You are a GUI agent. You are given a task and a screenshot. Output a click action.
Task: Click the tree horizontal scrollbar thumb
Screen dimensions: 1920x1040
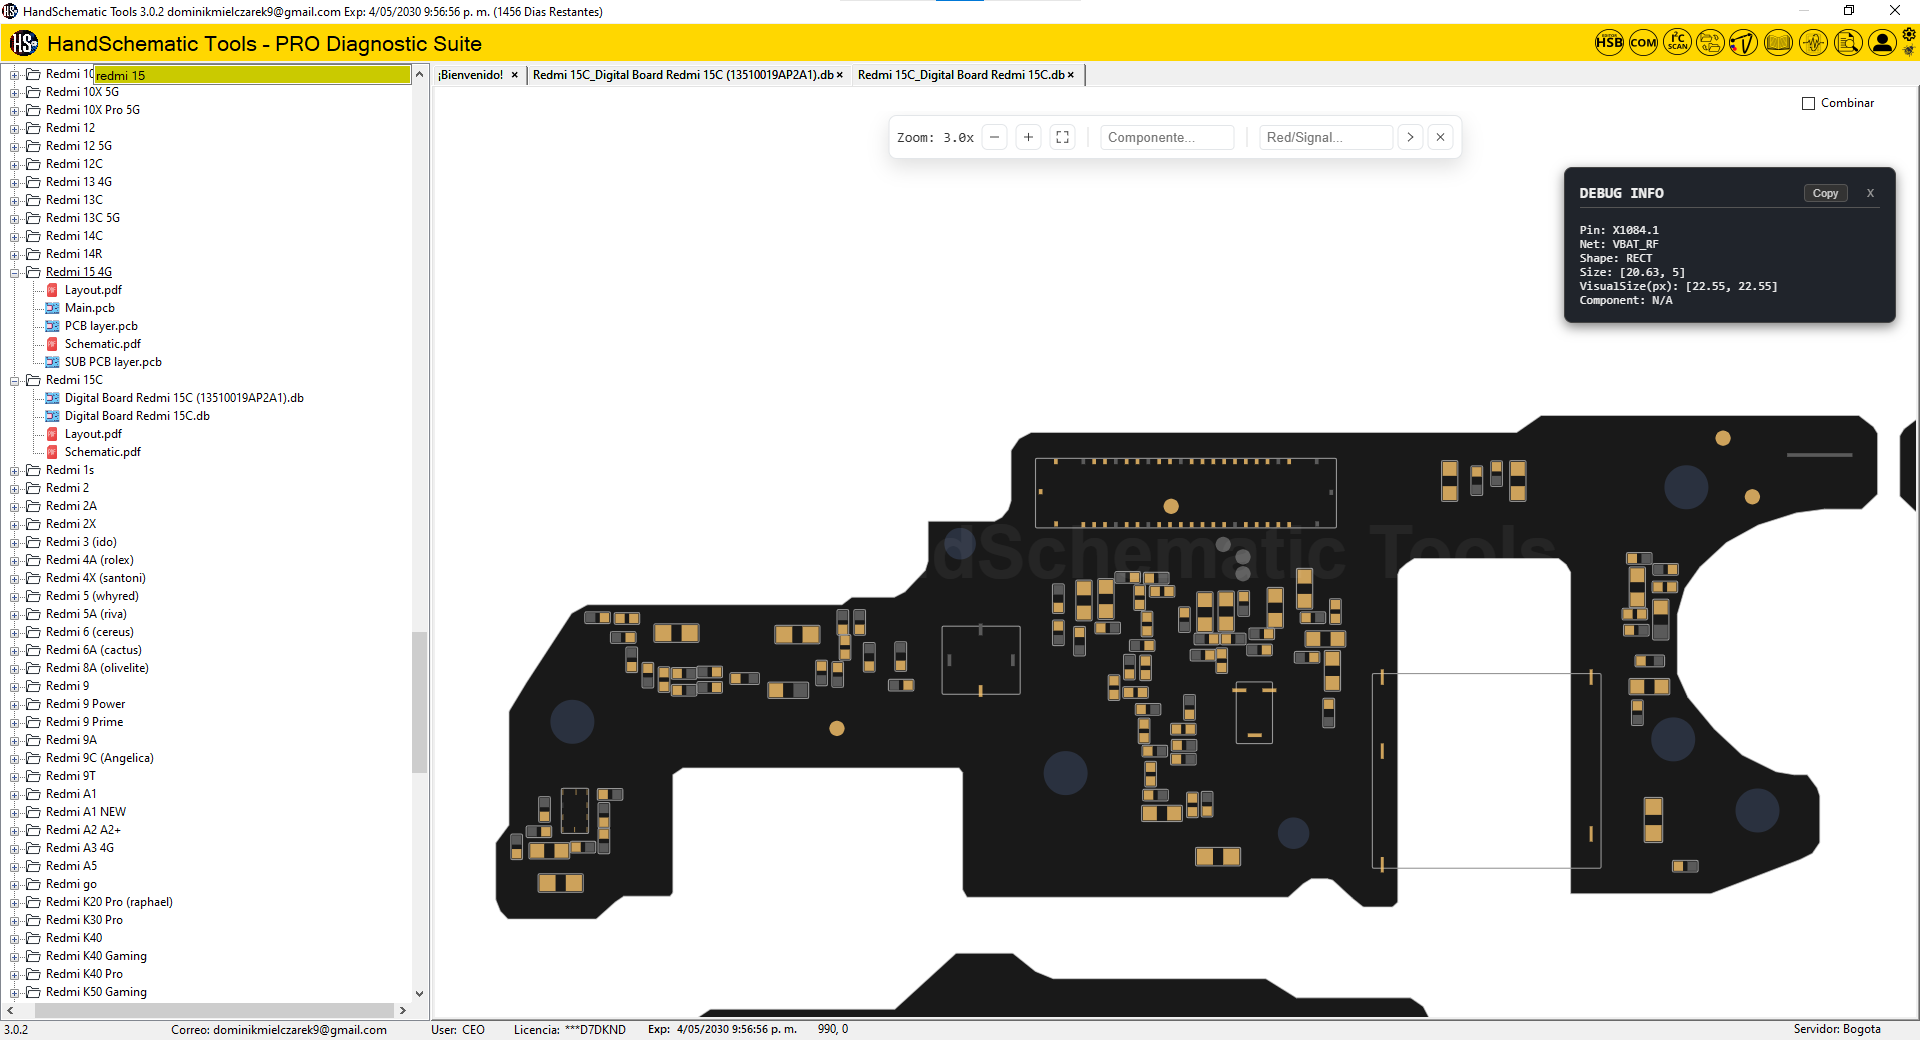pyautogui.click(x=214, y=1010)
